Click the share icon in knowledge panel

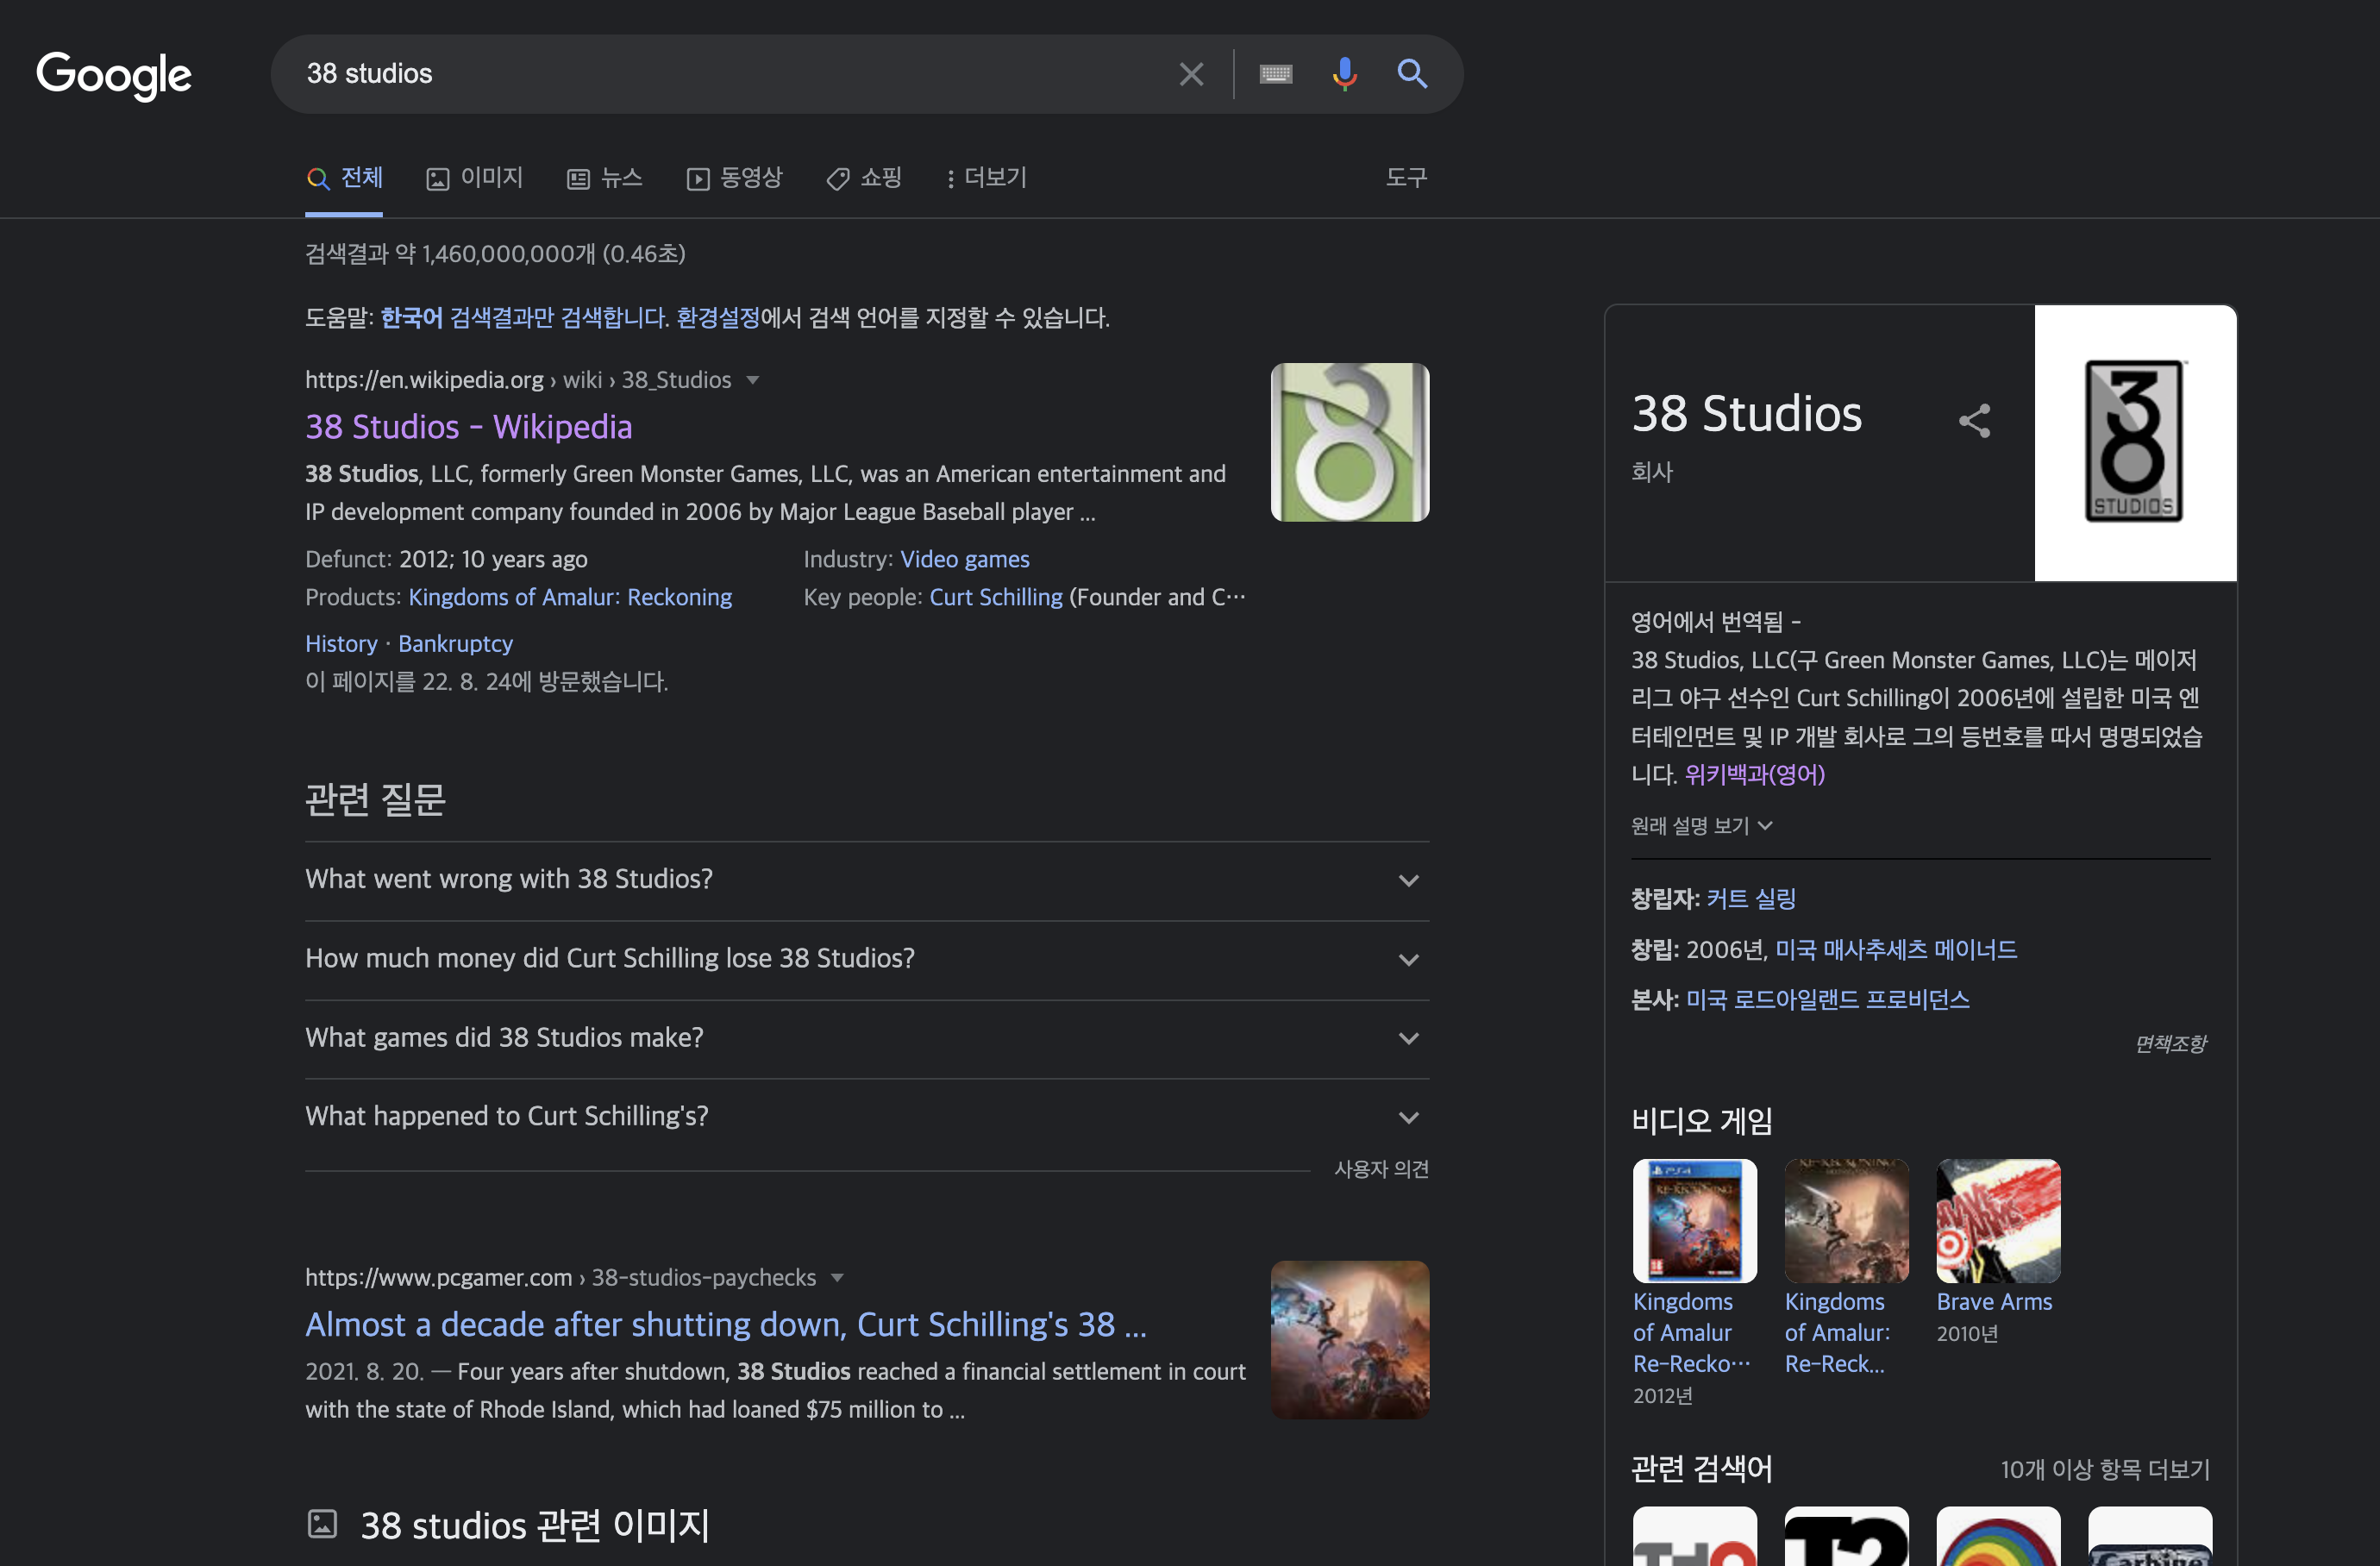coord(1973,420)
